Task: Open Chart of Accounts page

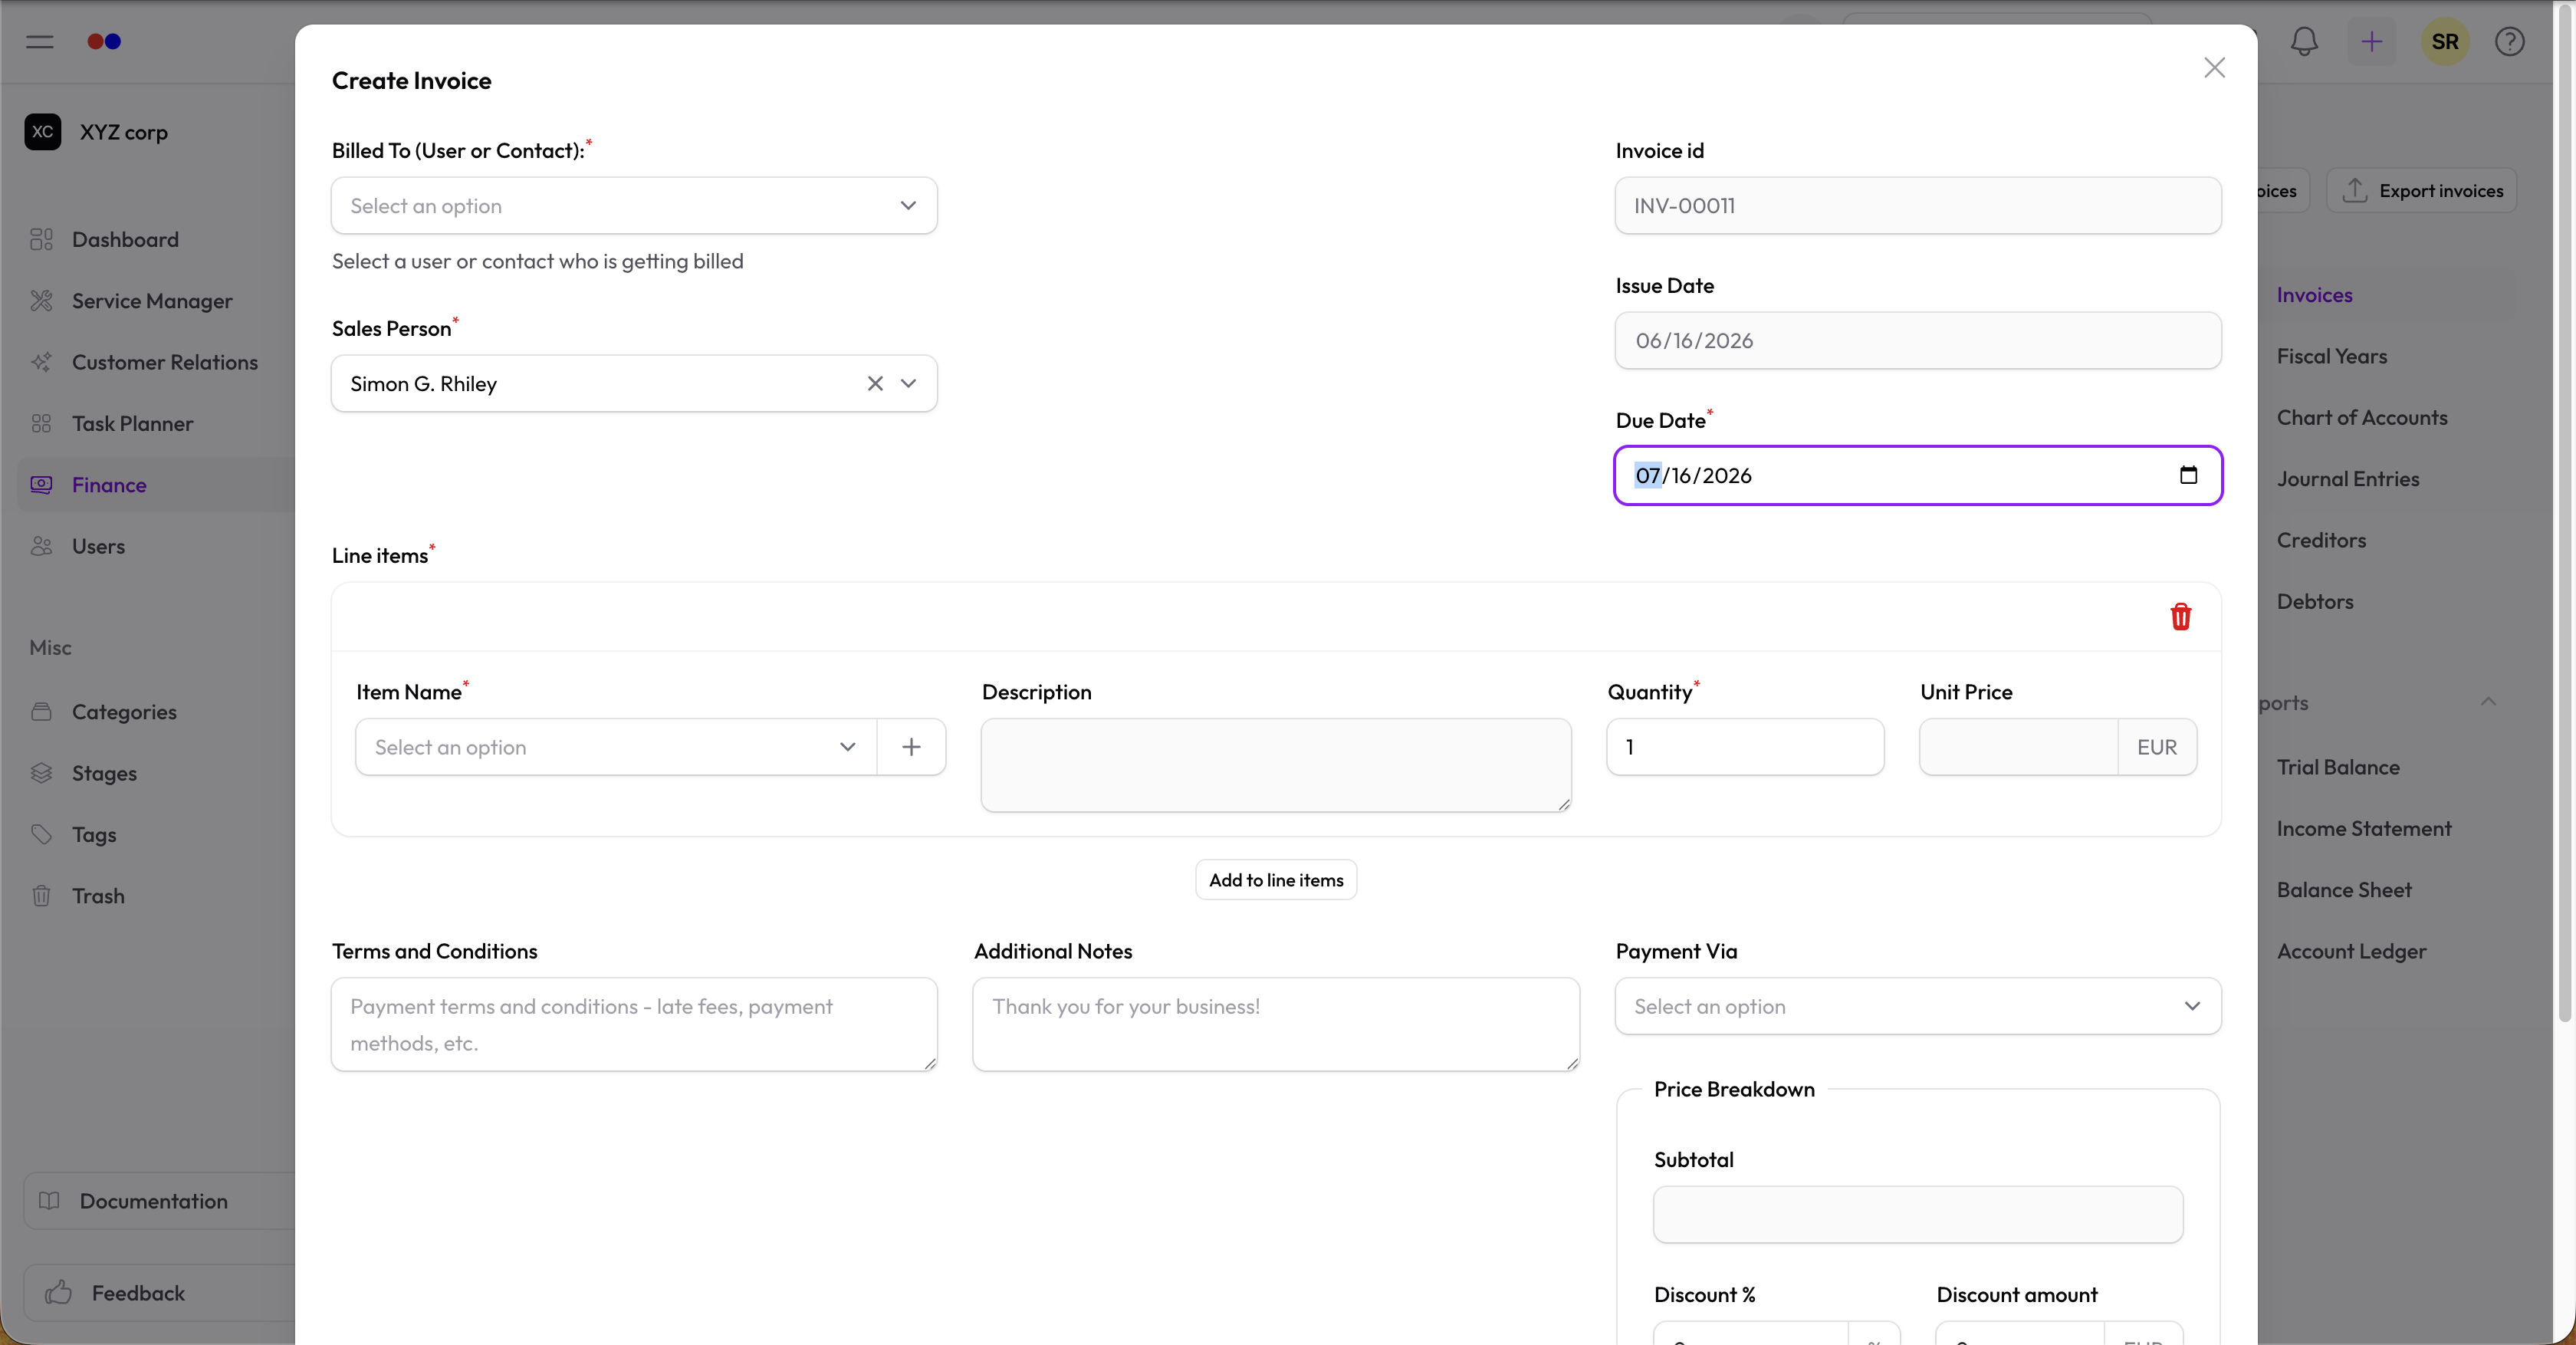Action: [x=2362, y=417]
